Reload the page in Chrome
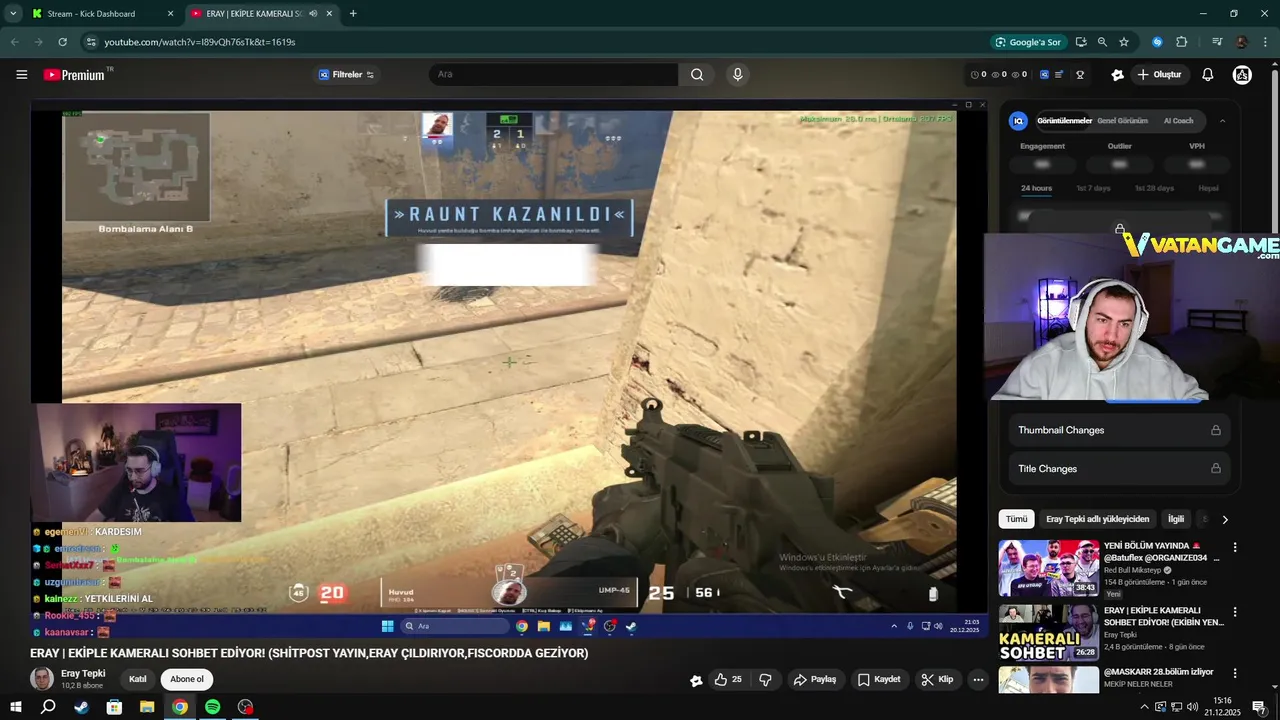The image size is (1280, 720). pyautogui.click(x=62, y=42)
